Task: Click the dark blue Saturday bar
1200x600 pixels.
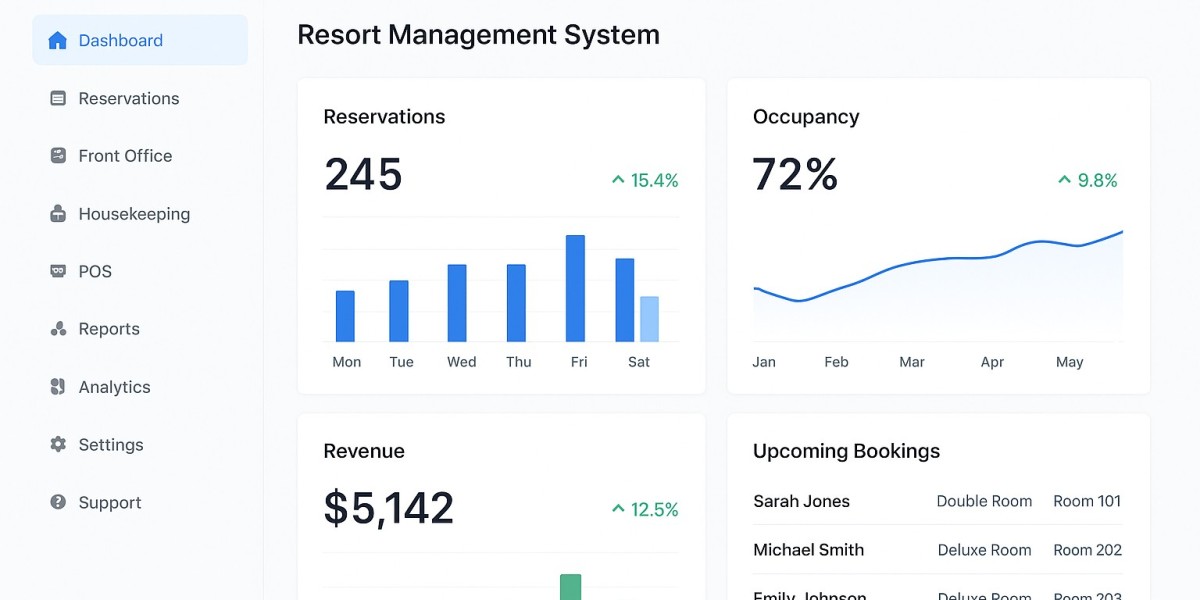Action: pos(625,300)
